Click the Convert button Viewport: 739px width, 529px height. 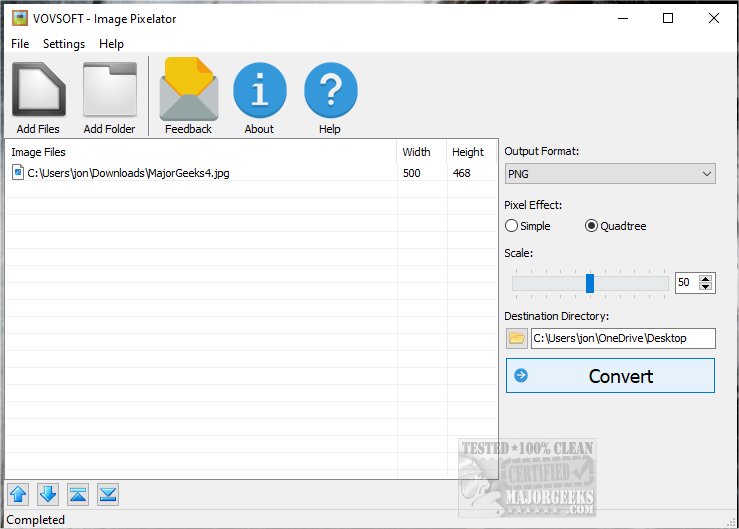[x=610, y=376]
